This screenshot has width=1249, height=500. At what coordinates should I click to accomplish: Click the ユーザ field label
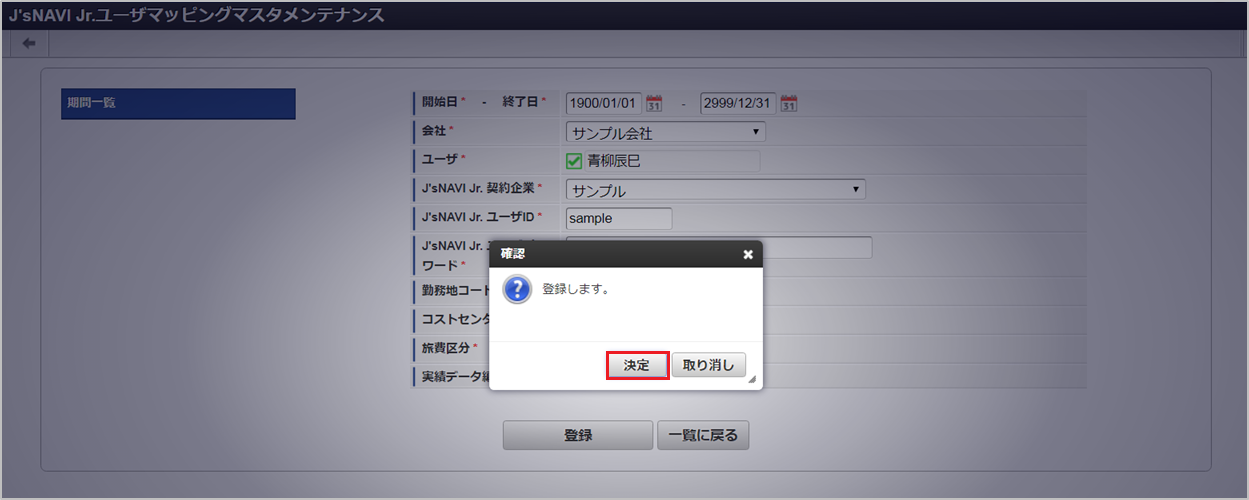[x=440, y=159]
